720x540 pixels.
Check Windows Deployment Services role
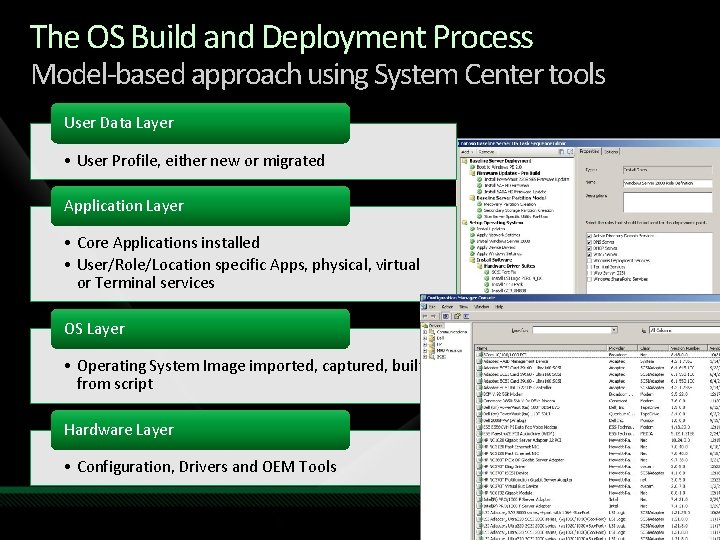(590, 260)
